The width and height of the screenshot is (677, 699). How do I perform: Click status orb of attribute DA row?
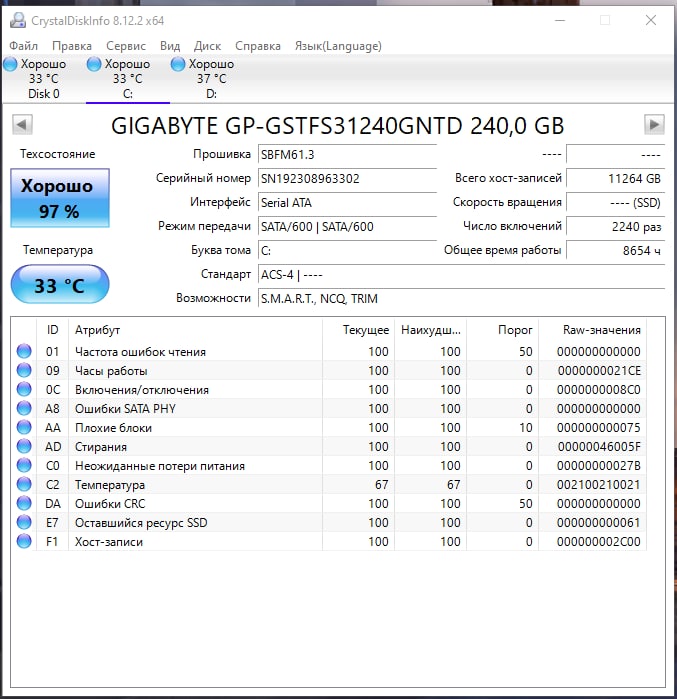coord(24,503)
